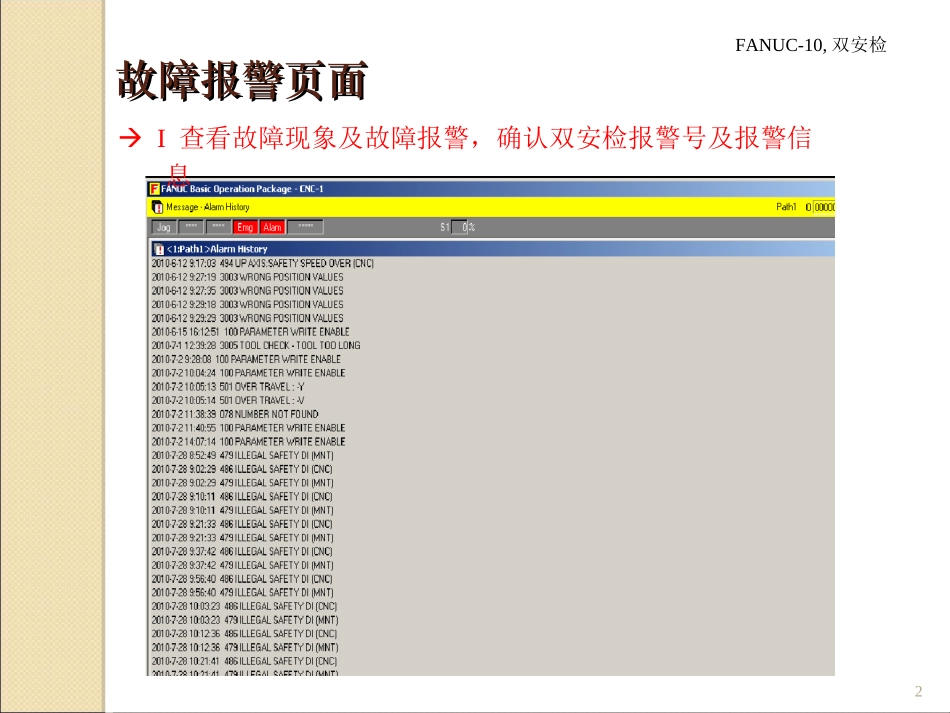The width and height of the screenshot is (950, 713).
Task: Select the 8:52:49 479 ILLEGAL SAFETY DI (MNT) row
Action: (242, 456)
